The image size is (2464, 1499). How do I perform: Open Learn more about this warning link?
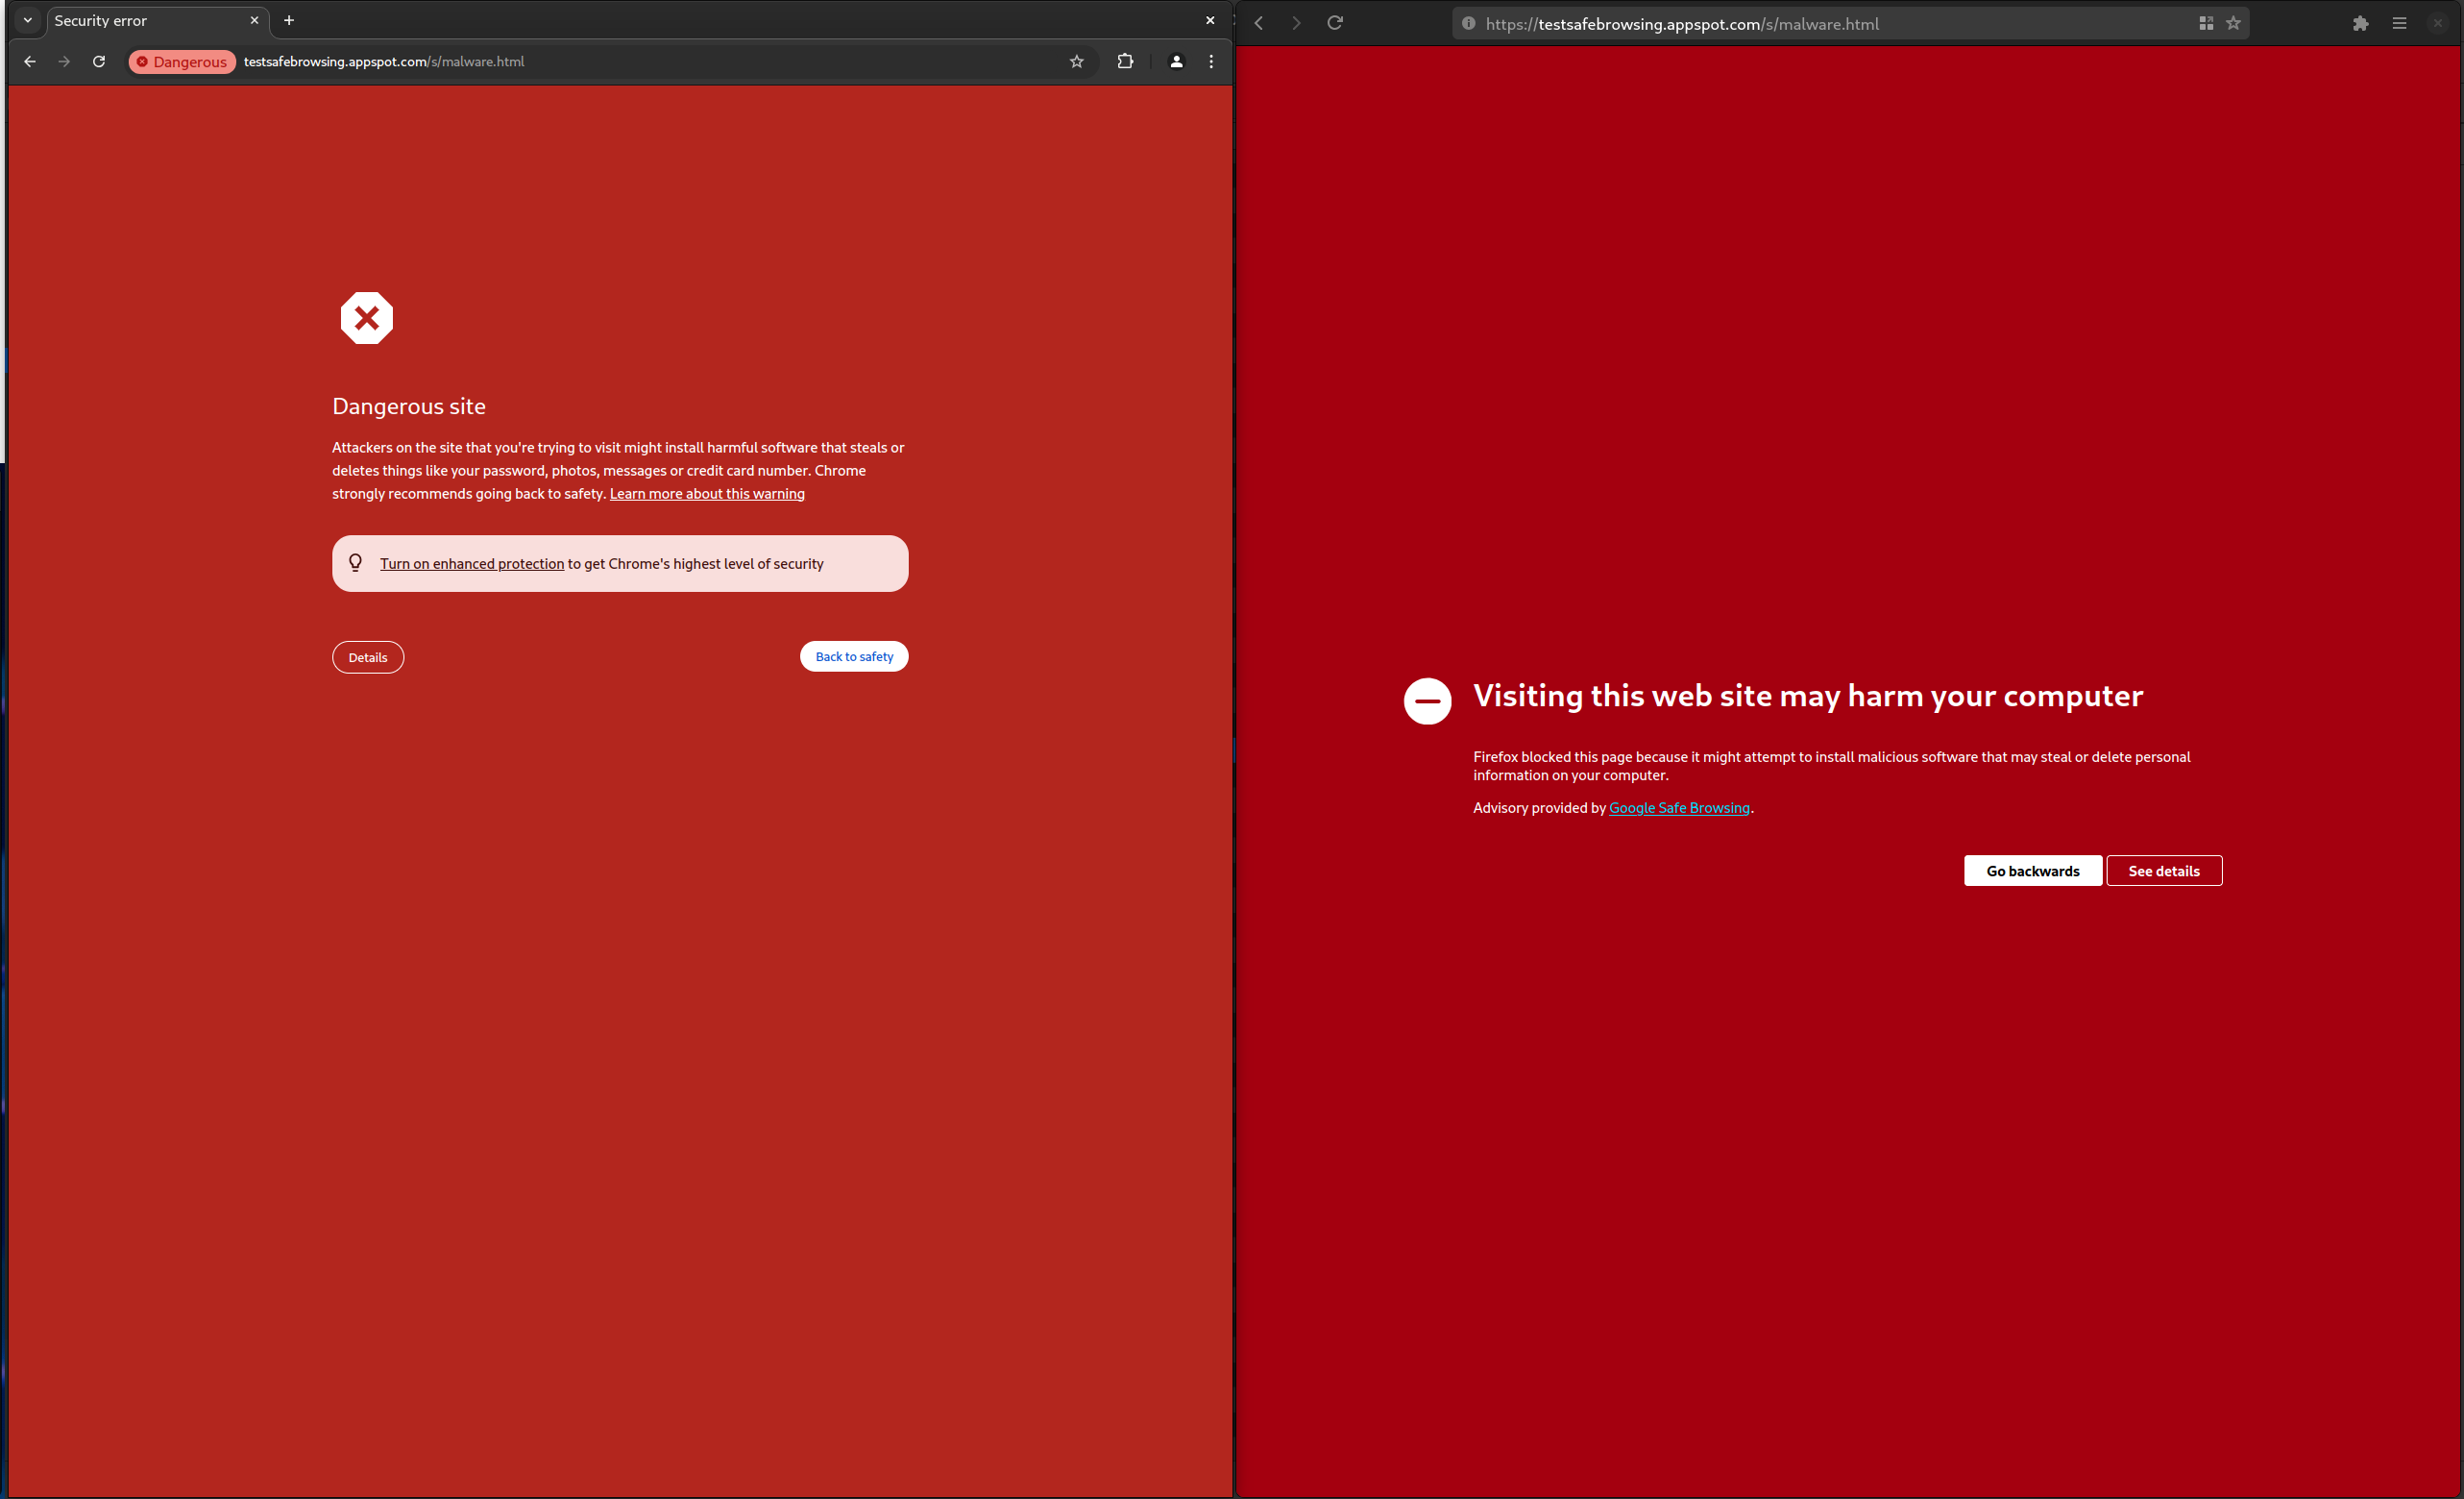tap(707, 494)
